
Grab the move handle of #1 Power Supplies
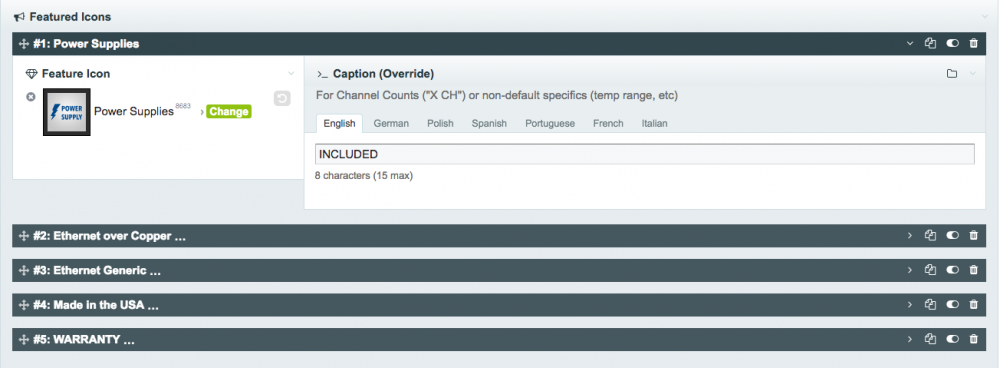(24, 44)
